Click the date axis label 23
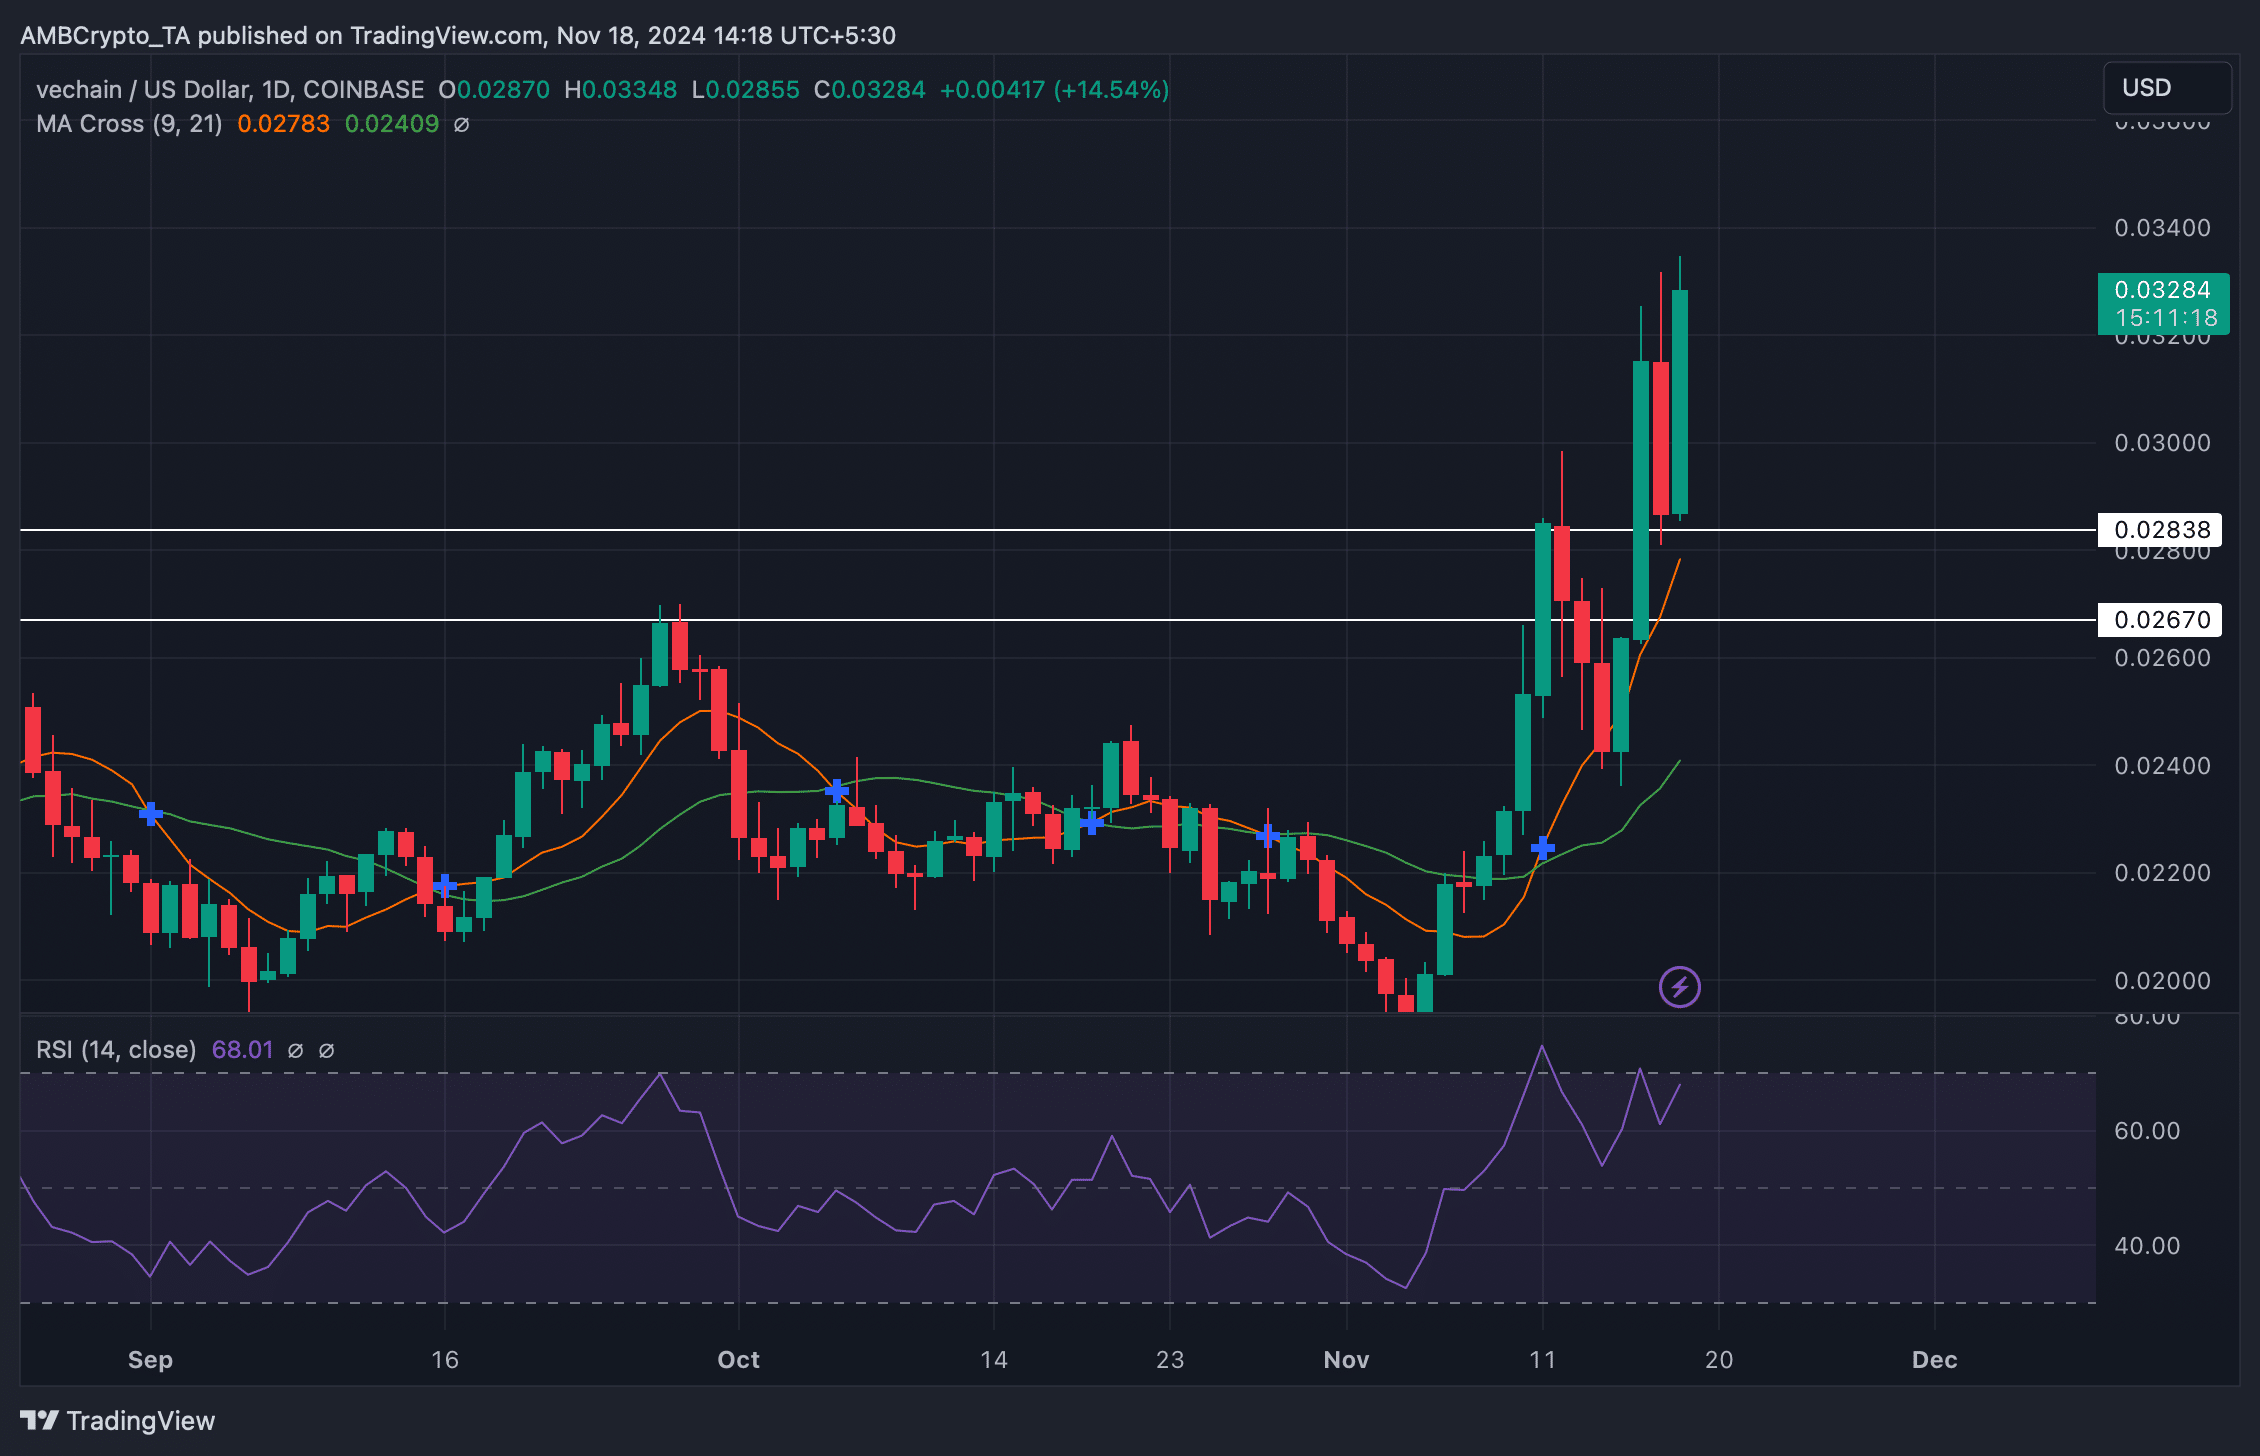Viewport: 2260px width, 1456px height. (x=1170, y=1360)
